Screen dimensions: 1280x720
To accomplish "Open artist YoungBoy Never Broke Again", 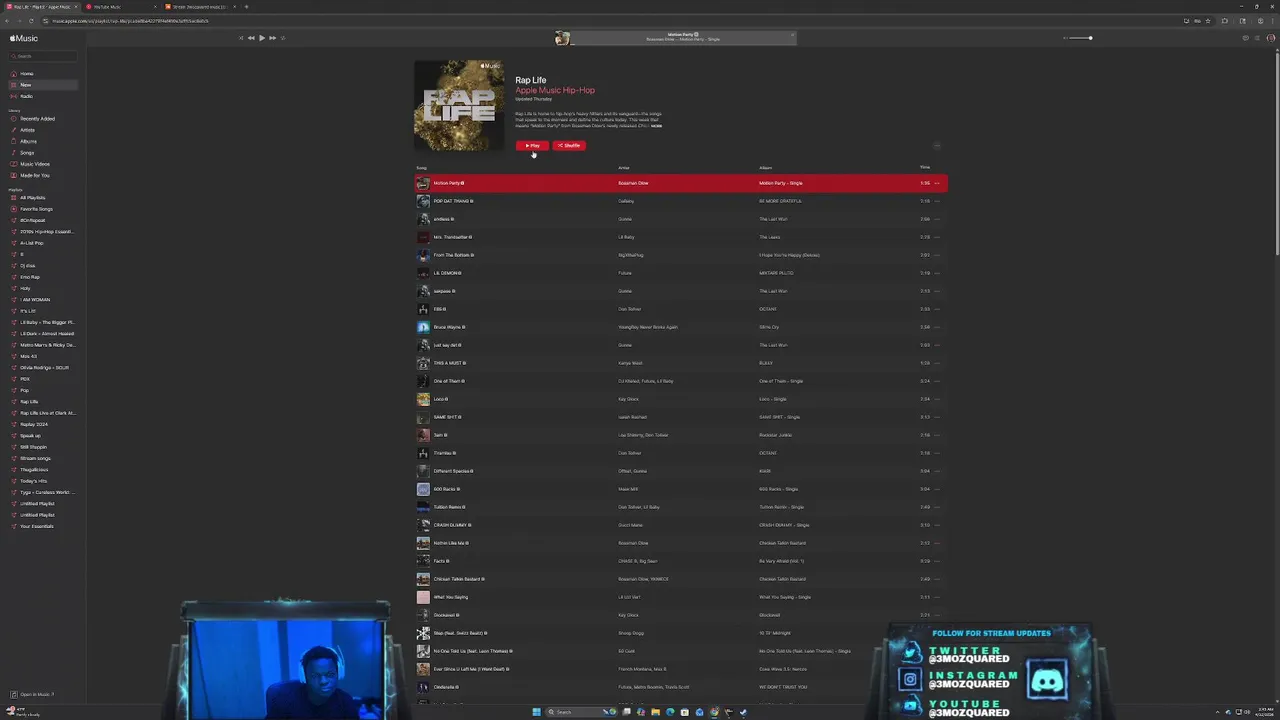I will 648,327.
